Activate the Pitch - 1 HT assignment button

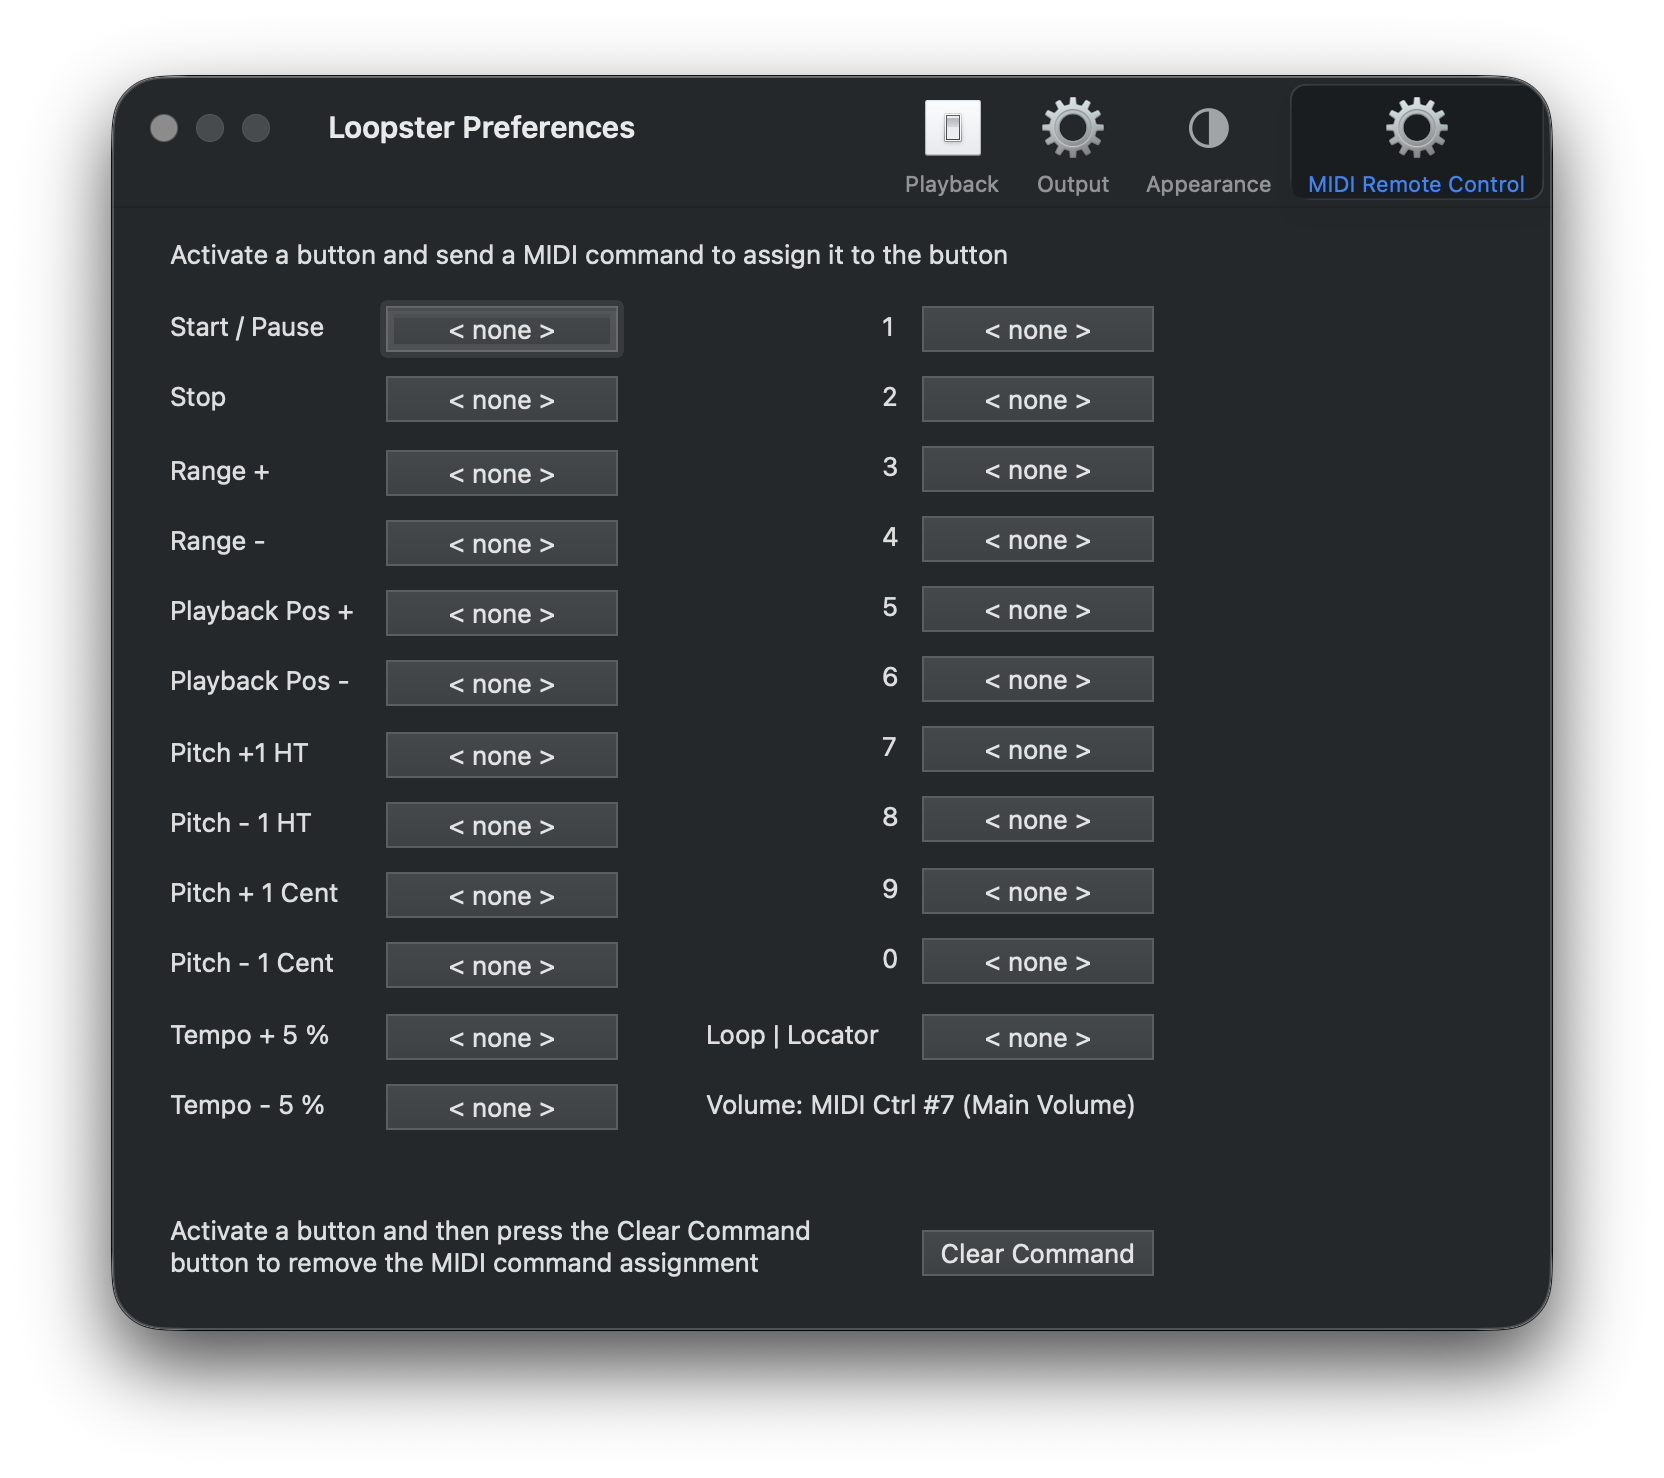tap(502, 825)
